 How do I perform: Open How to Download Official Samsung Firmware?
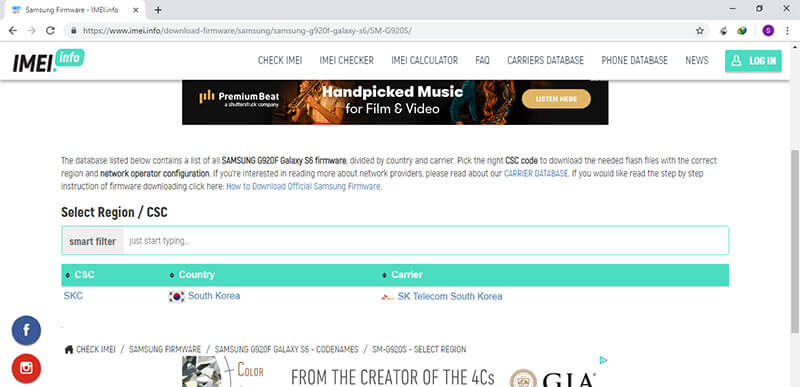pos(304,187)
